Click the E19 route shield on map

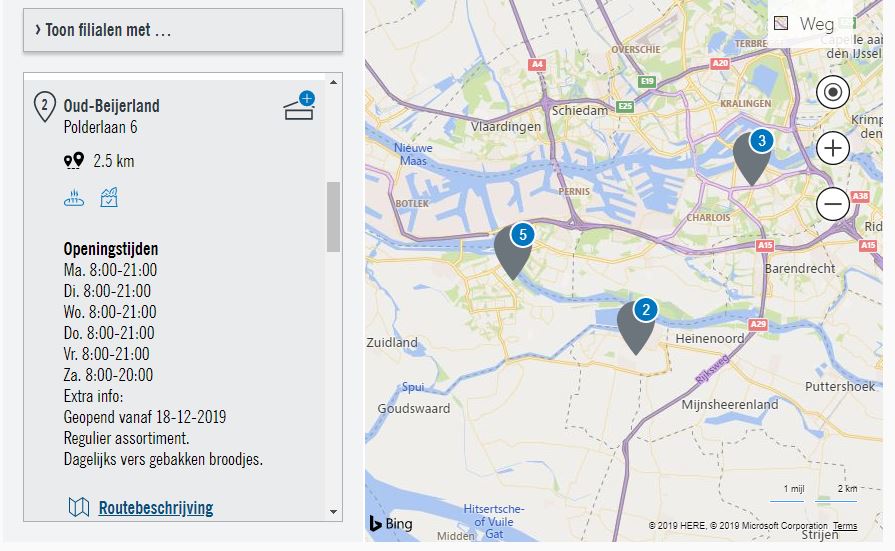point(647,81)
